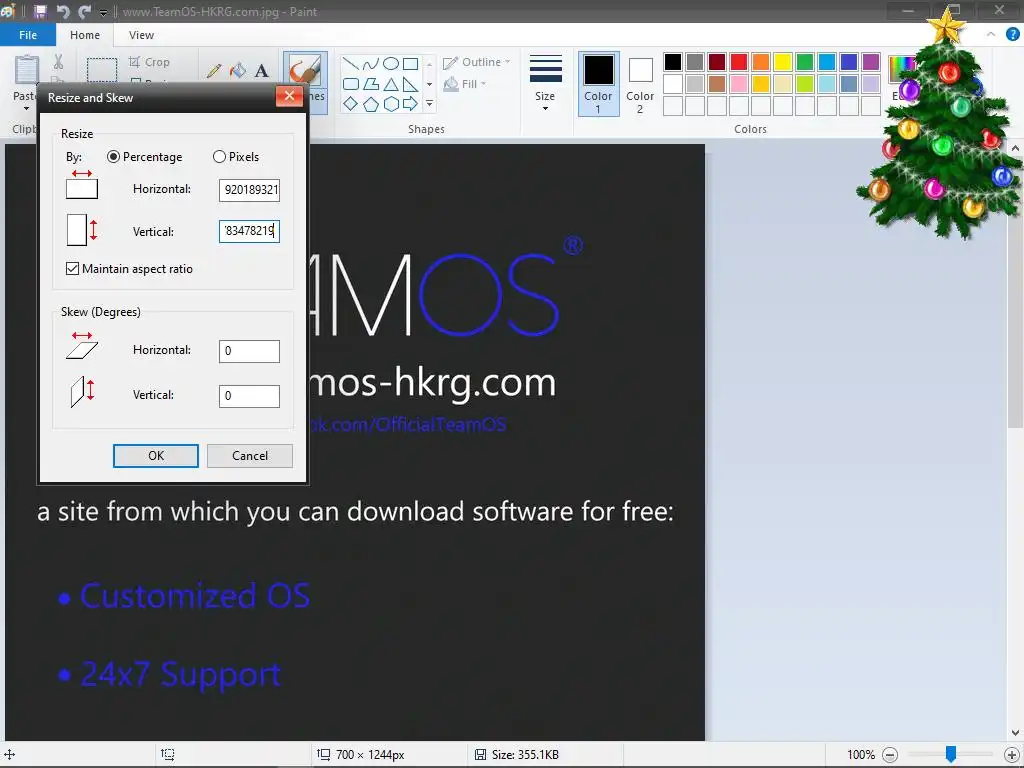The height and width of the screenshot is (768, 1024).
Task: Pick the Line shape
Action: click(351, 63)
